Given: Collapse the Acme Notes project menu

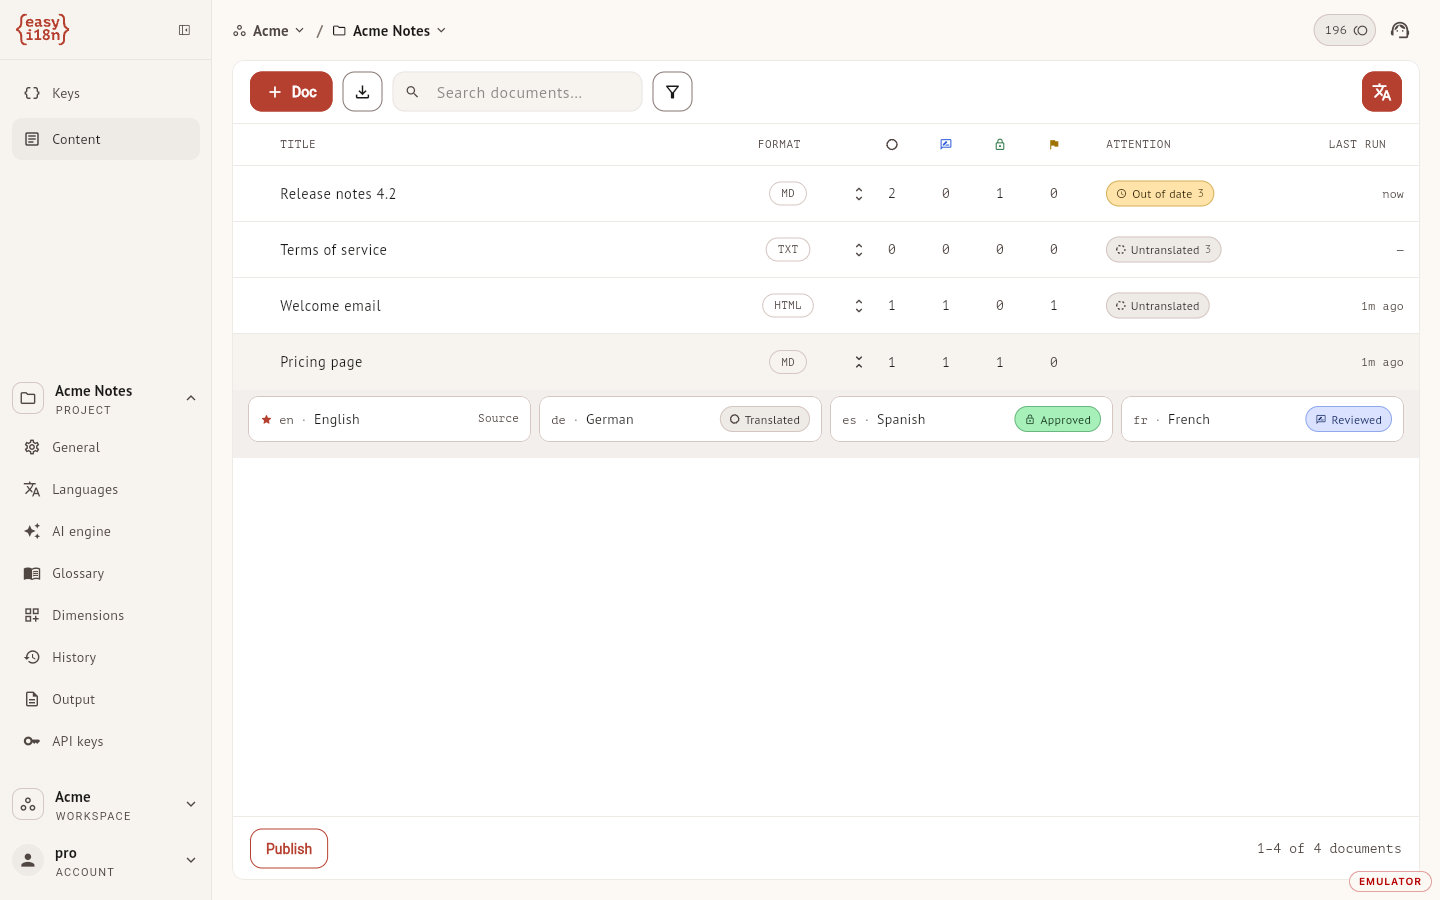Looking at the screenshot, I should [x=191, y=398].
